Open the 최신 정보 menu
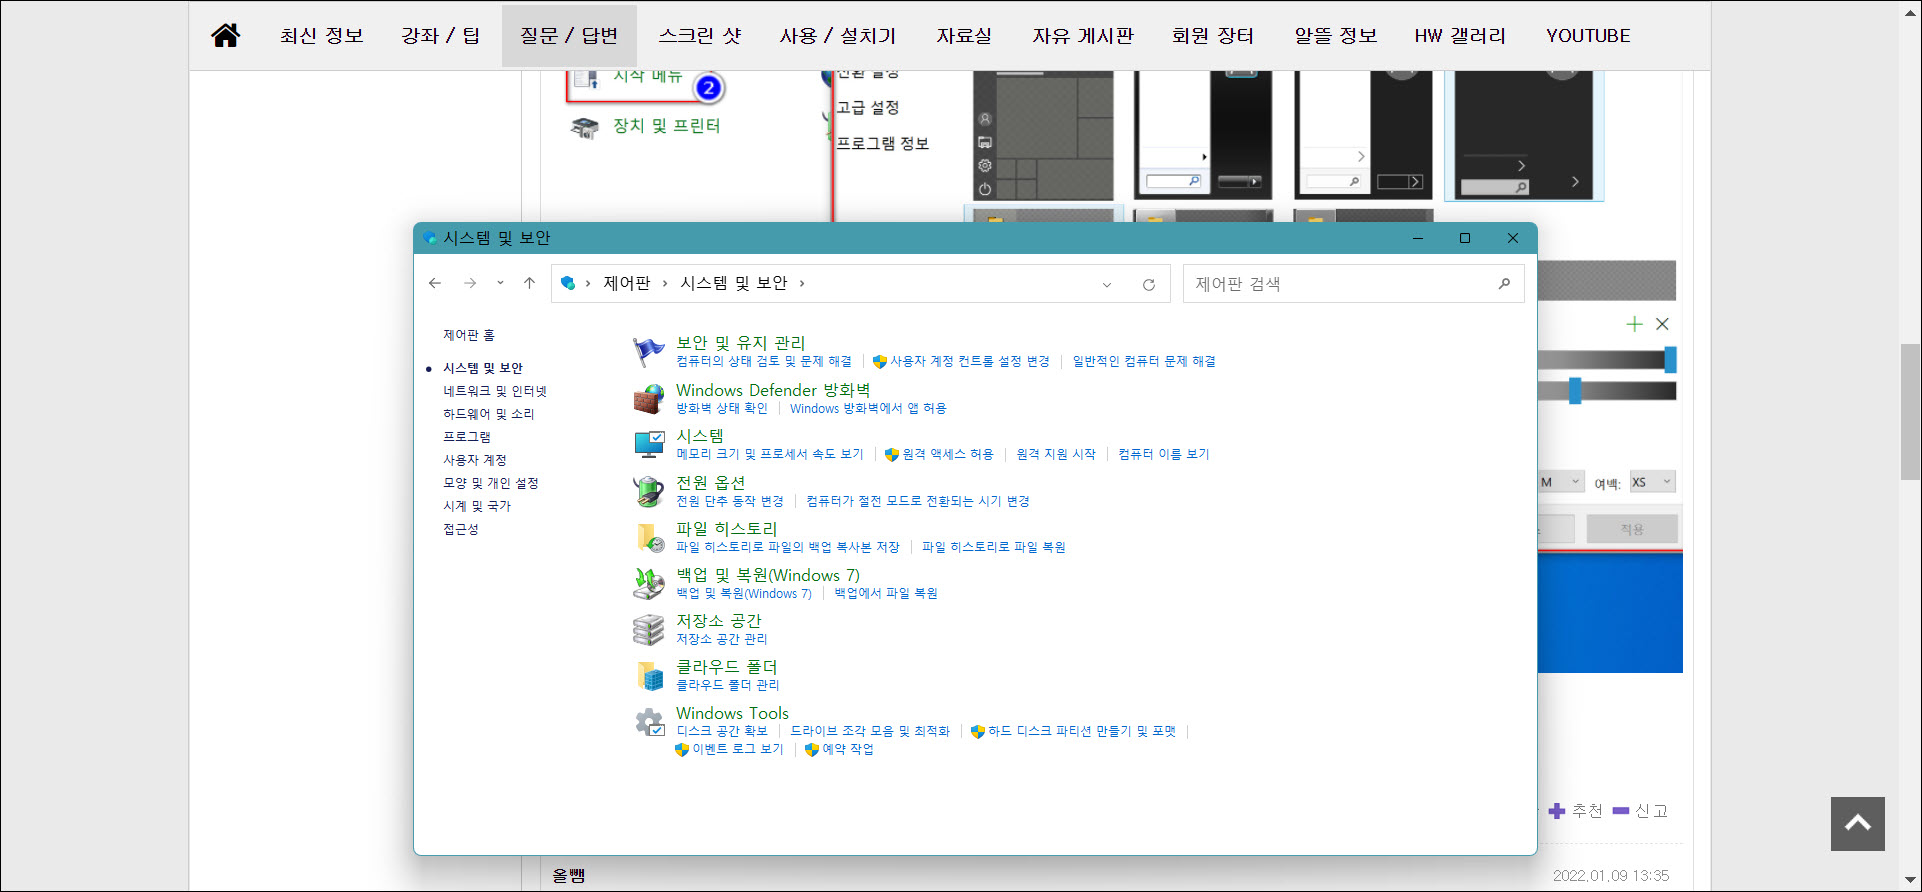The height and width of the screenshot is (892, 1922). tap(321, 35)
